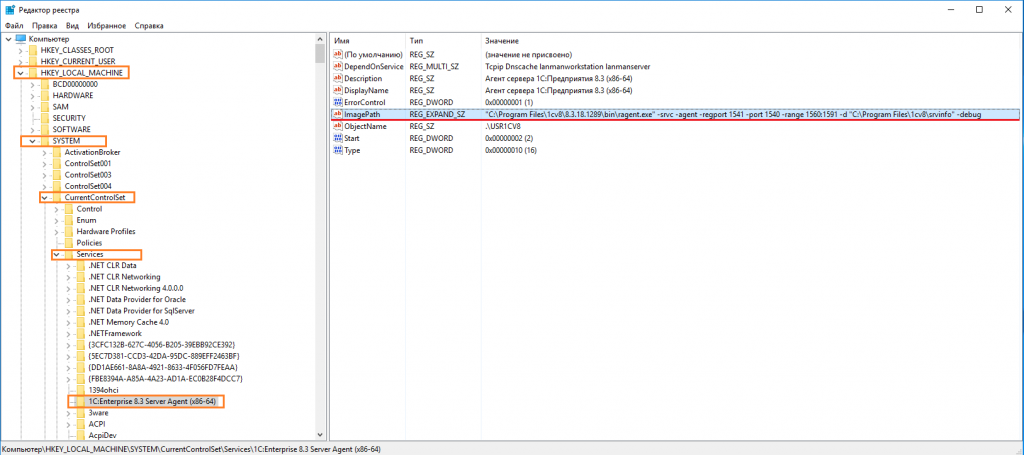1024x455 pixels.
Task: Click the binary icon of Start value
Action: tap(338, 138)
